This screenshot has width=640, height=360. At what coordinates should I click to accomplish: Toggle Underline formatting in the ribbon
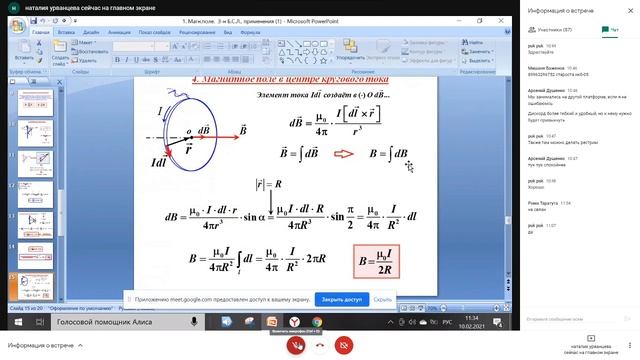pyautogui.click(x=136, y=60)
